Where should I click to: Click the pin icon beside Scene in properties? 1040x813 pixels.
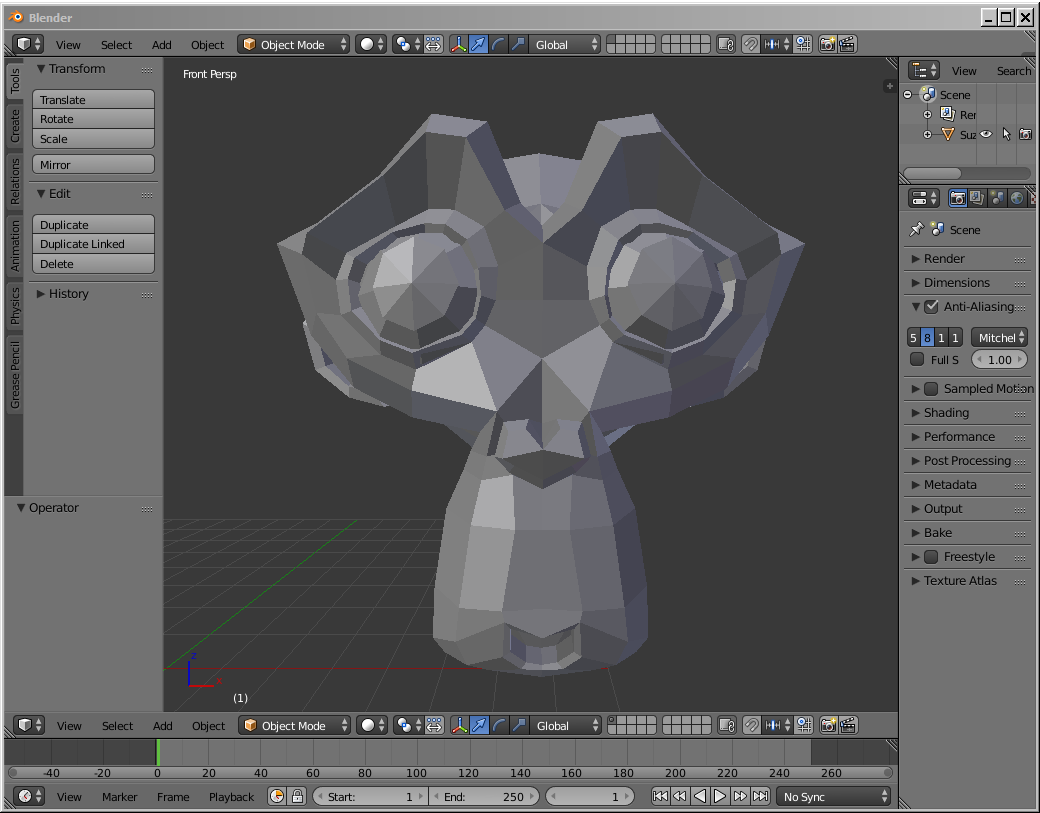click(916, 229)
